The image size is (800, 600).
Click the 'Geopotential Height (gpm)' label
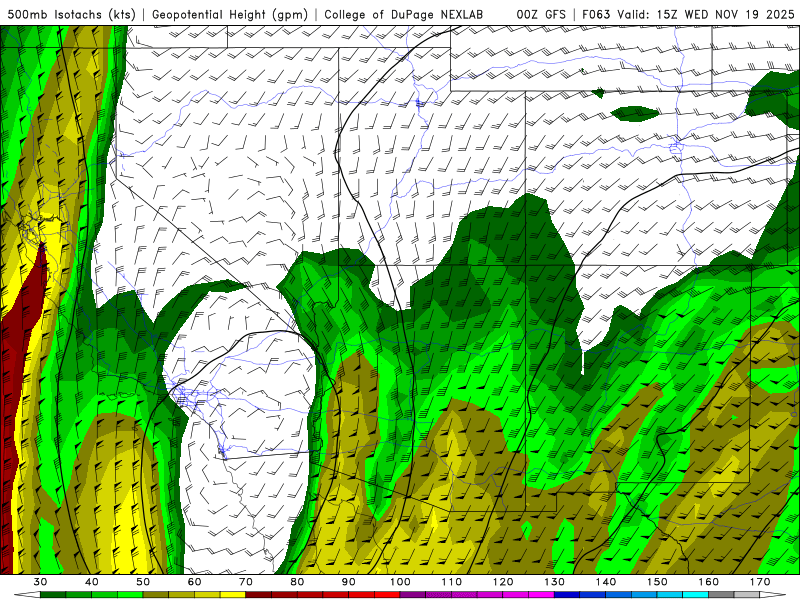pyautogui.click(x=230, y=14)
